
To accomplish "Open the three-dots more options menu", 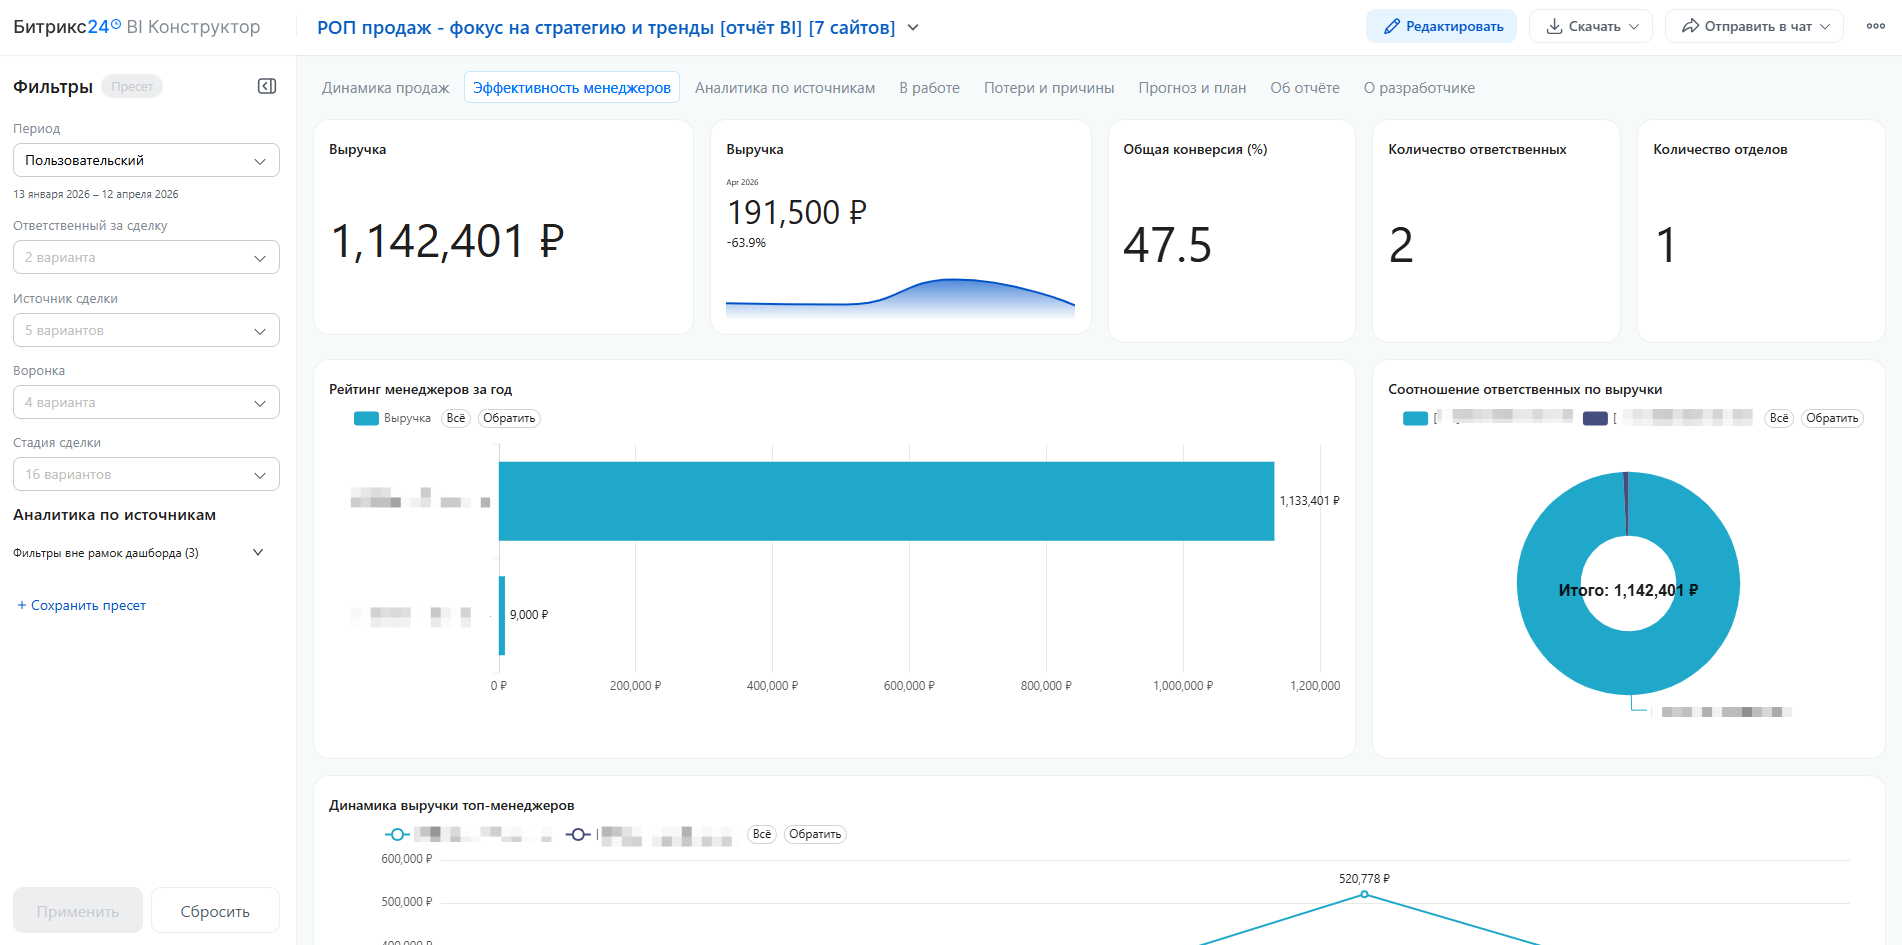I will click(1875, 27).
